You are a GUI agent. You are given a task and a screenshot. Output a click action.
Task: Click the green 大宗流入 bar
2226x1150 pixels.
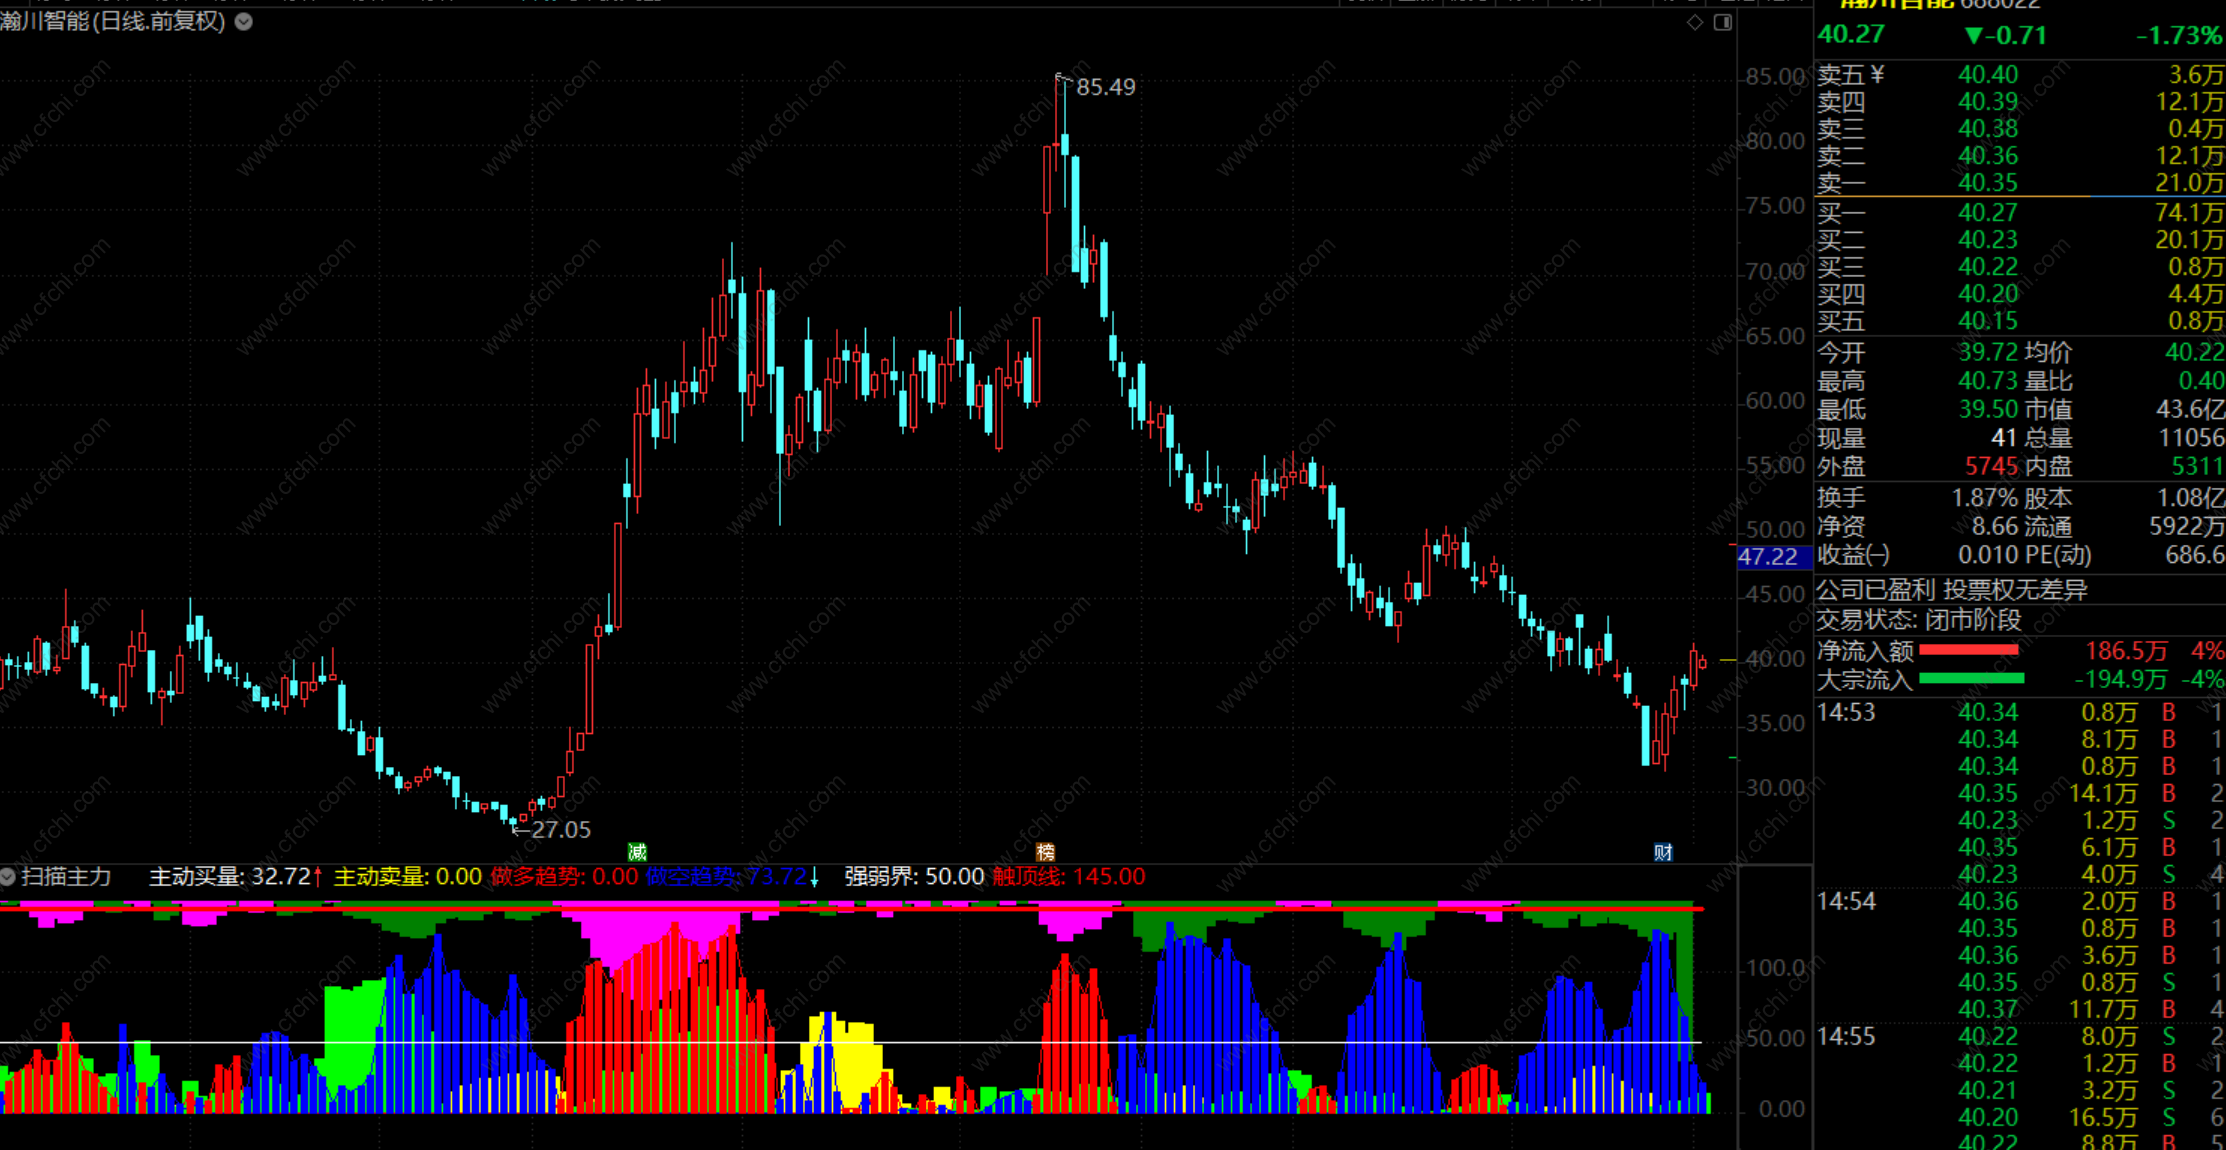[1971, 679]
